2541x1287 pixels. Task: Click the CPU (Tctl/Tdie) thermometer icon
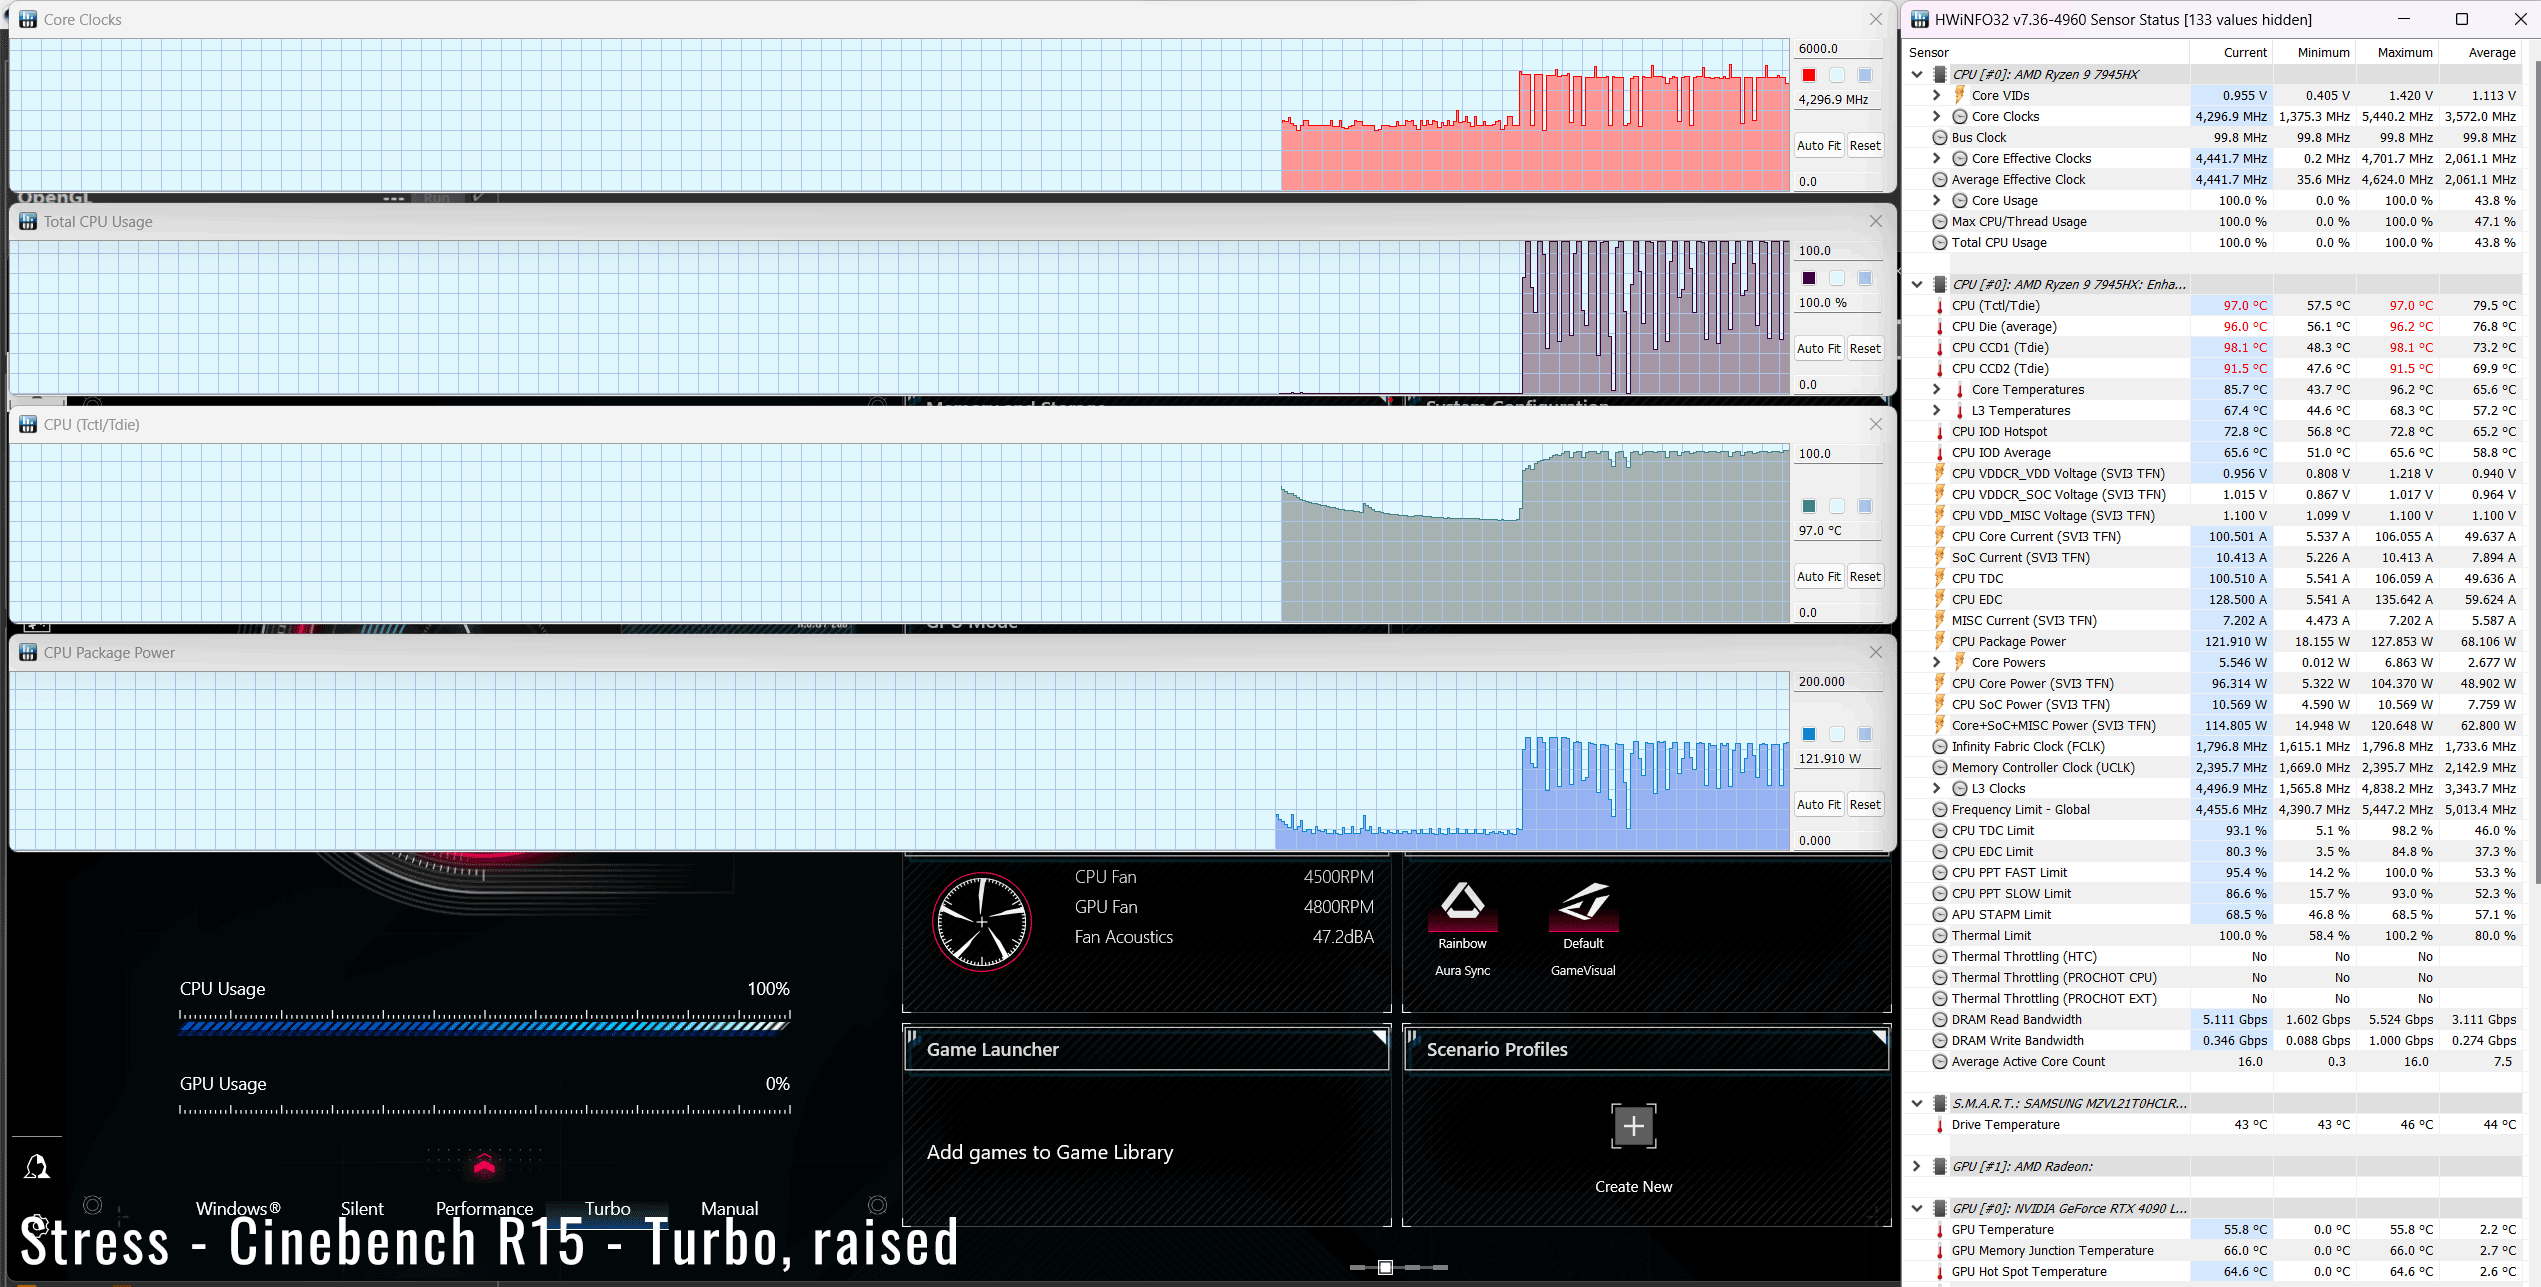click(x=1940, y=306)
